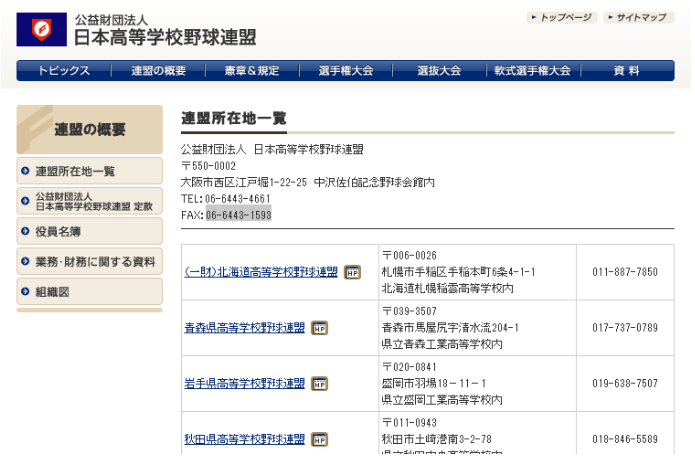Click address 秋田市土崎港南3-2-78
The width and height of the screenshot is (695, 468).
pyautogui.click(x=437, y=440)
